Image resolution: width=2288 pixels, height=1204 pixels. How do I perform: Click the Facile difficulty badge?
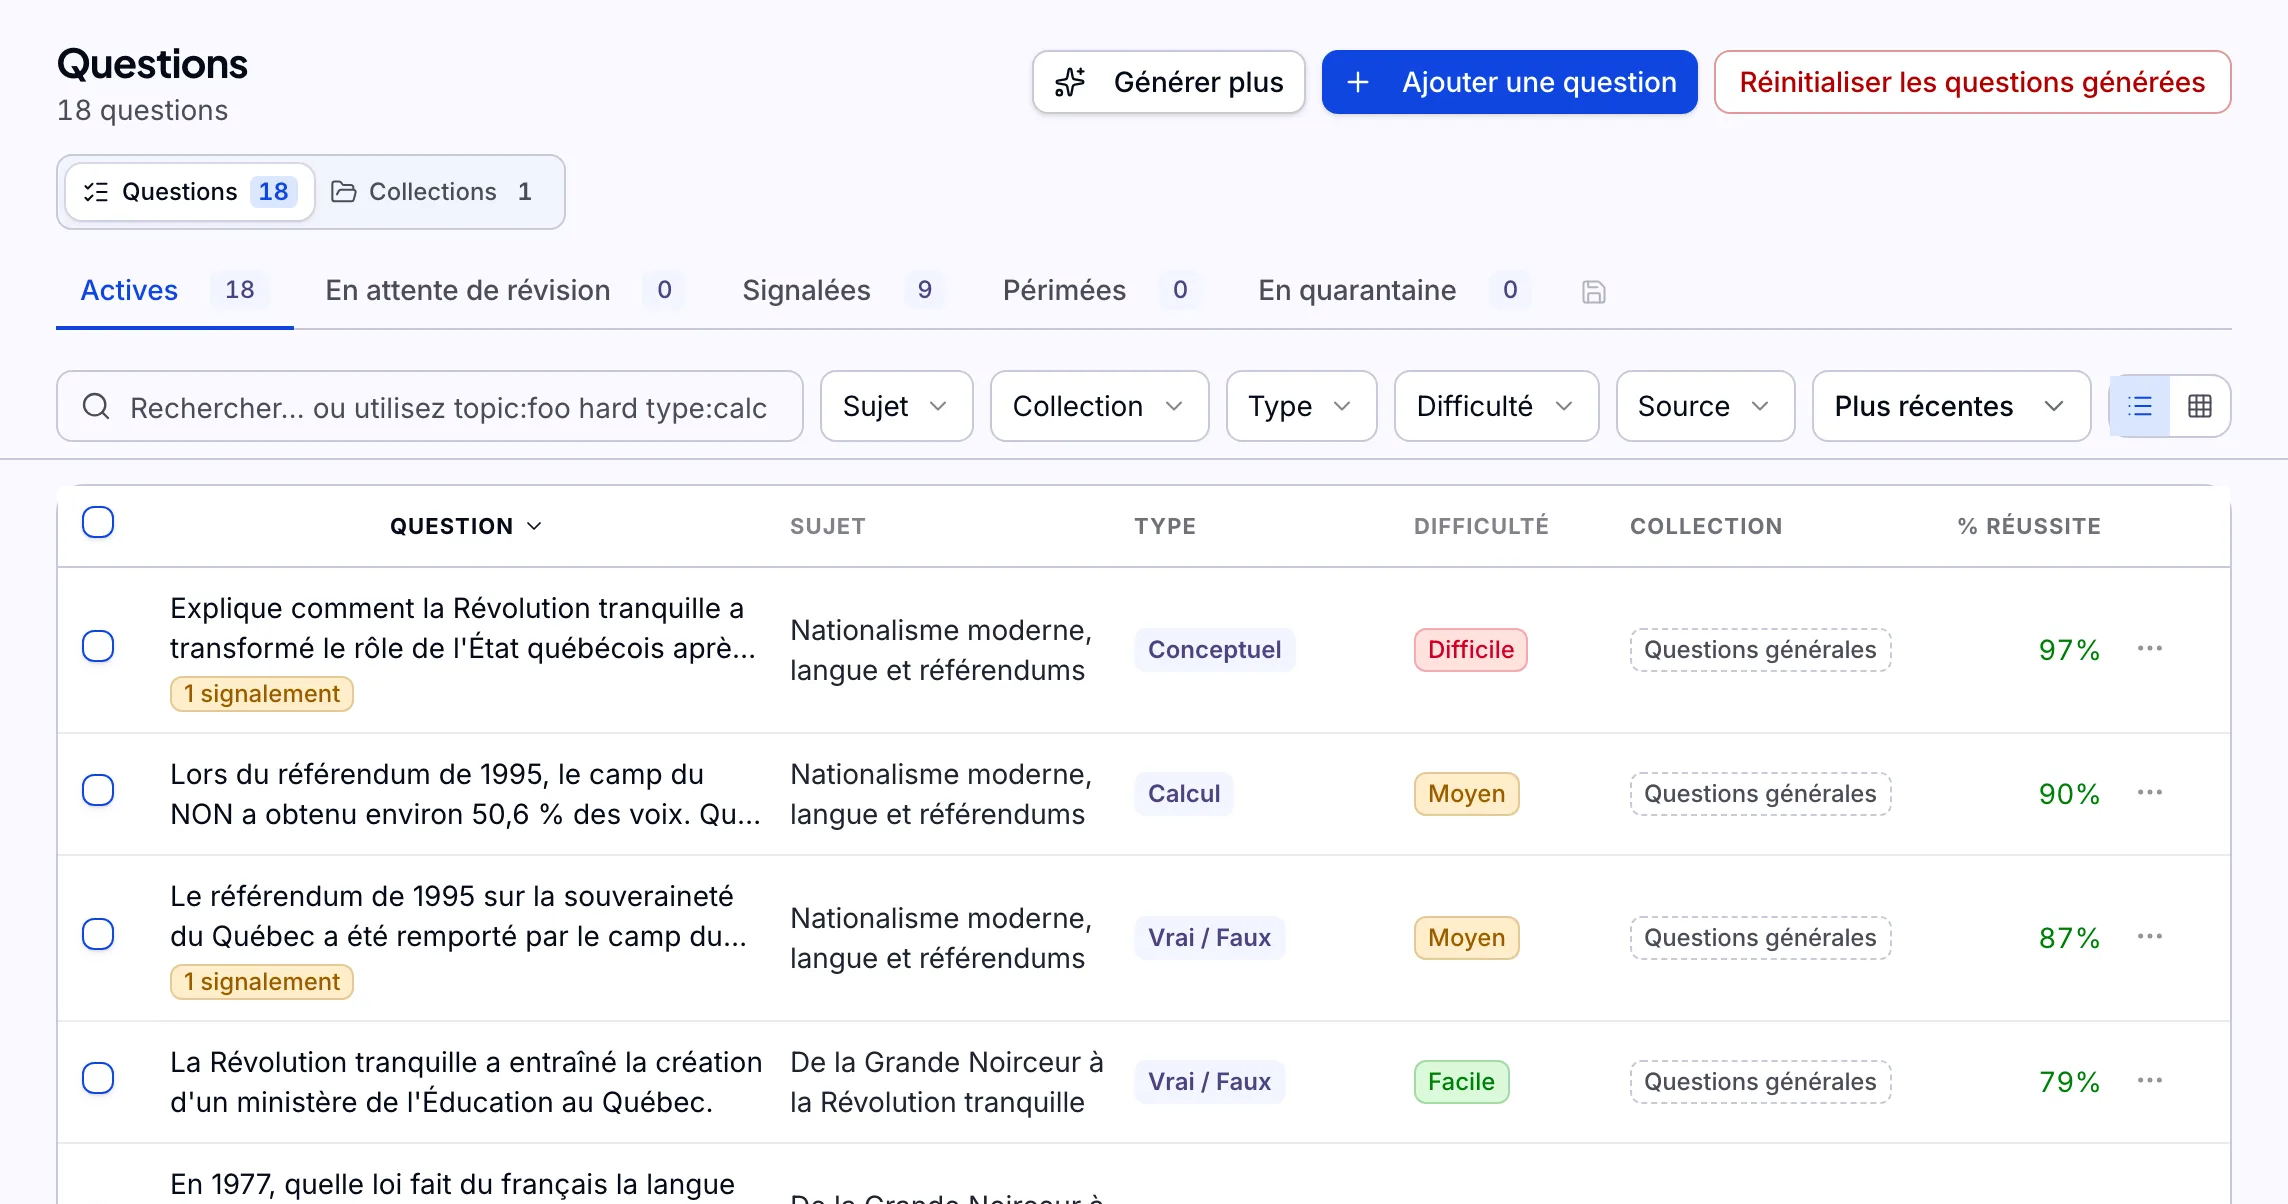click(x=1462, y=1082)
